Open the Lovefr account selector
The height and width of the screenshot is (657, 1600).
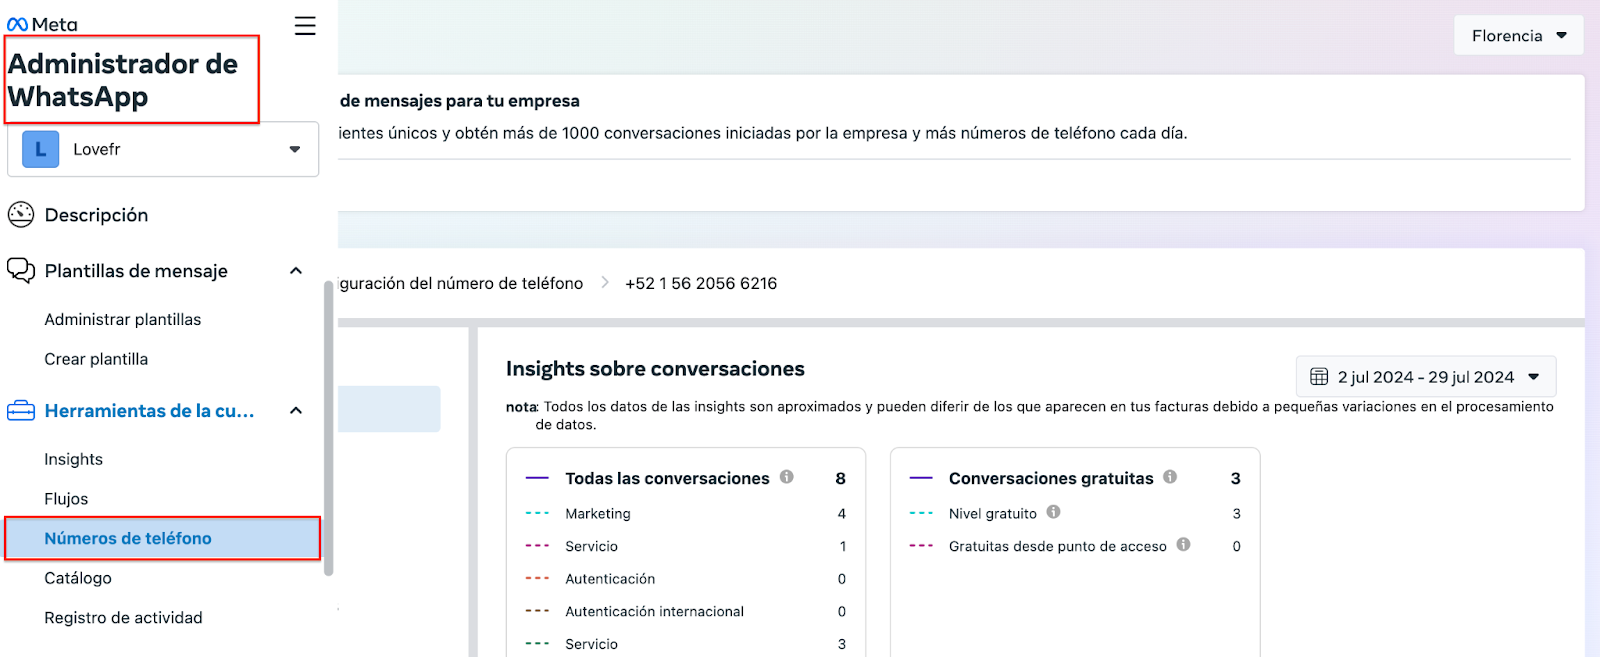(x=163, y=149)
